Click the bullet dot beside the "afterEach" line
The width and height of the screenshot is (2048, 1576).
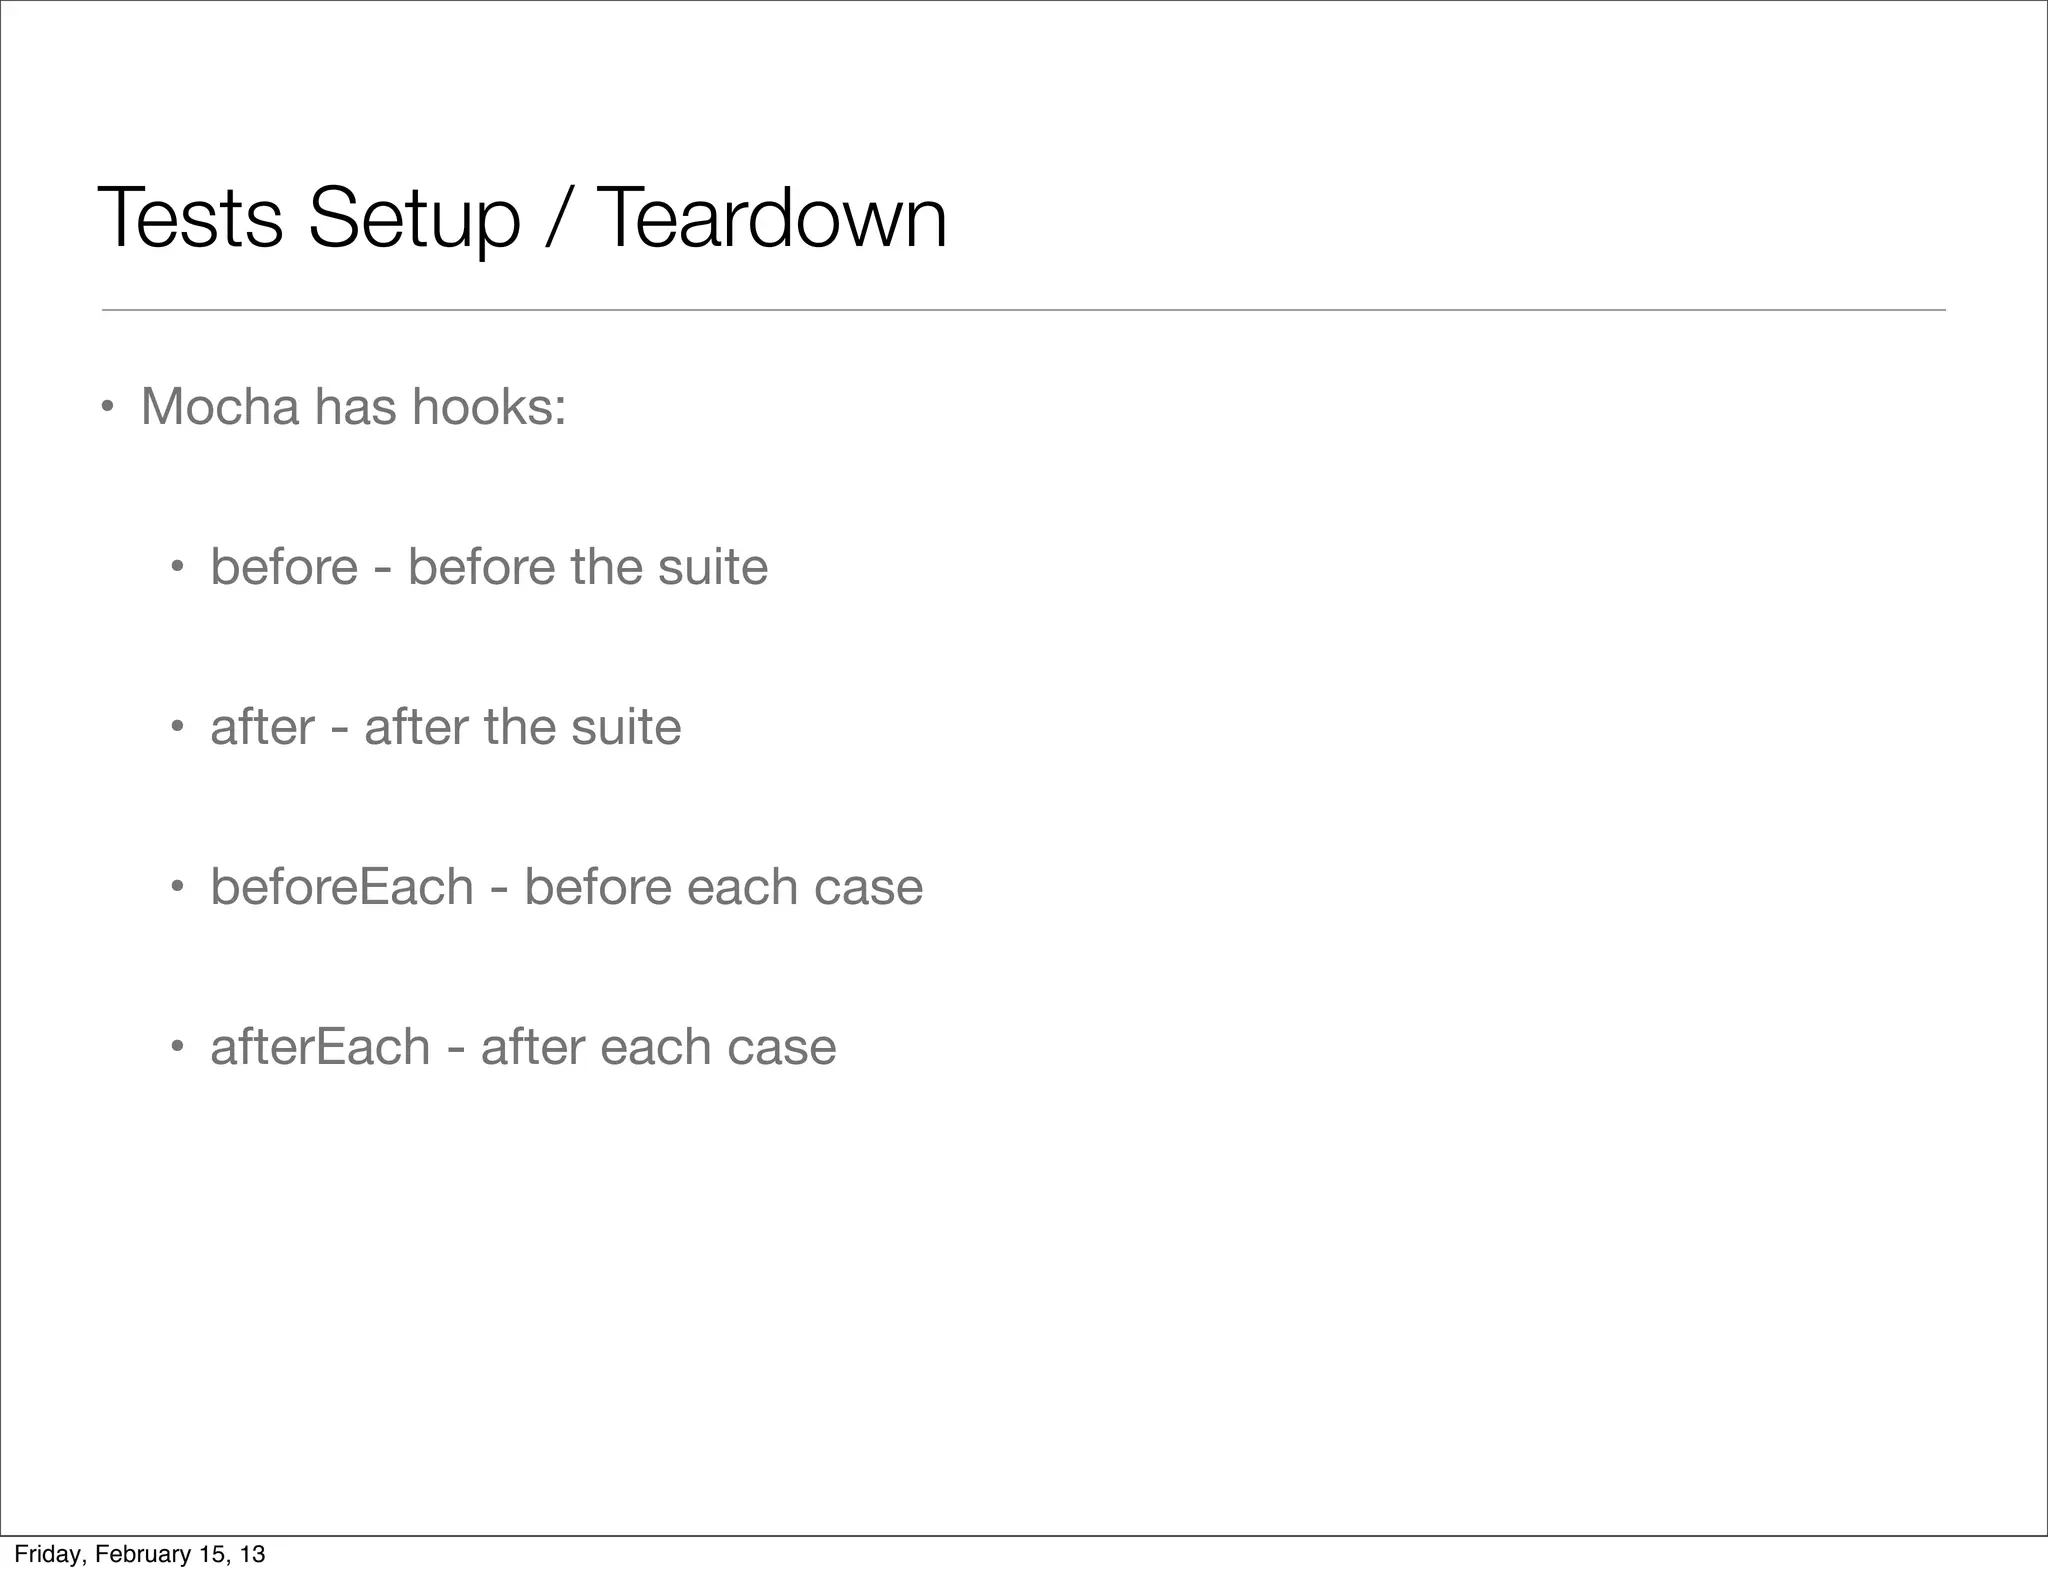click(x=177, y=1047)
